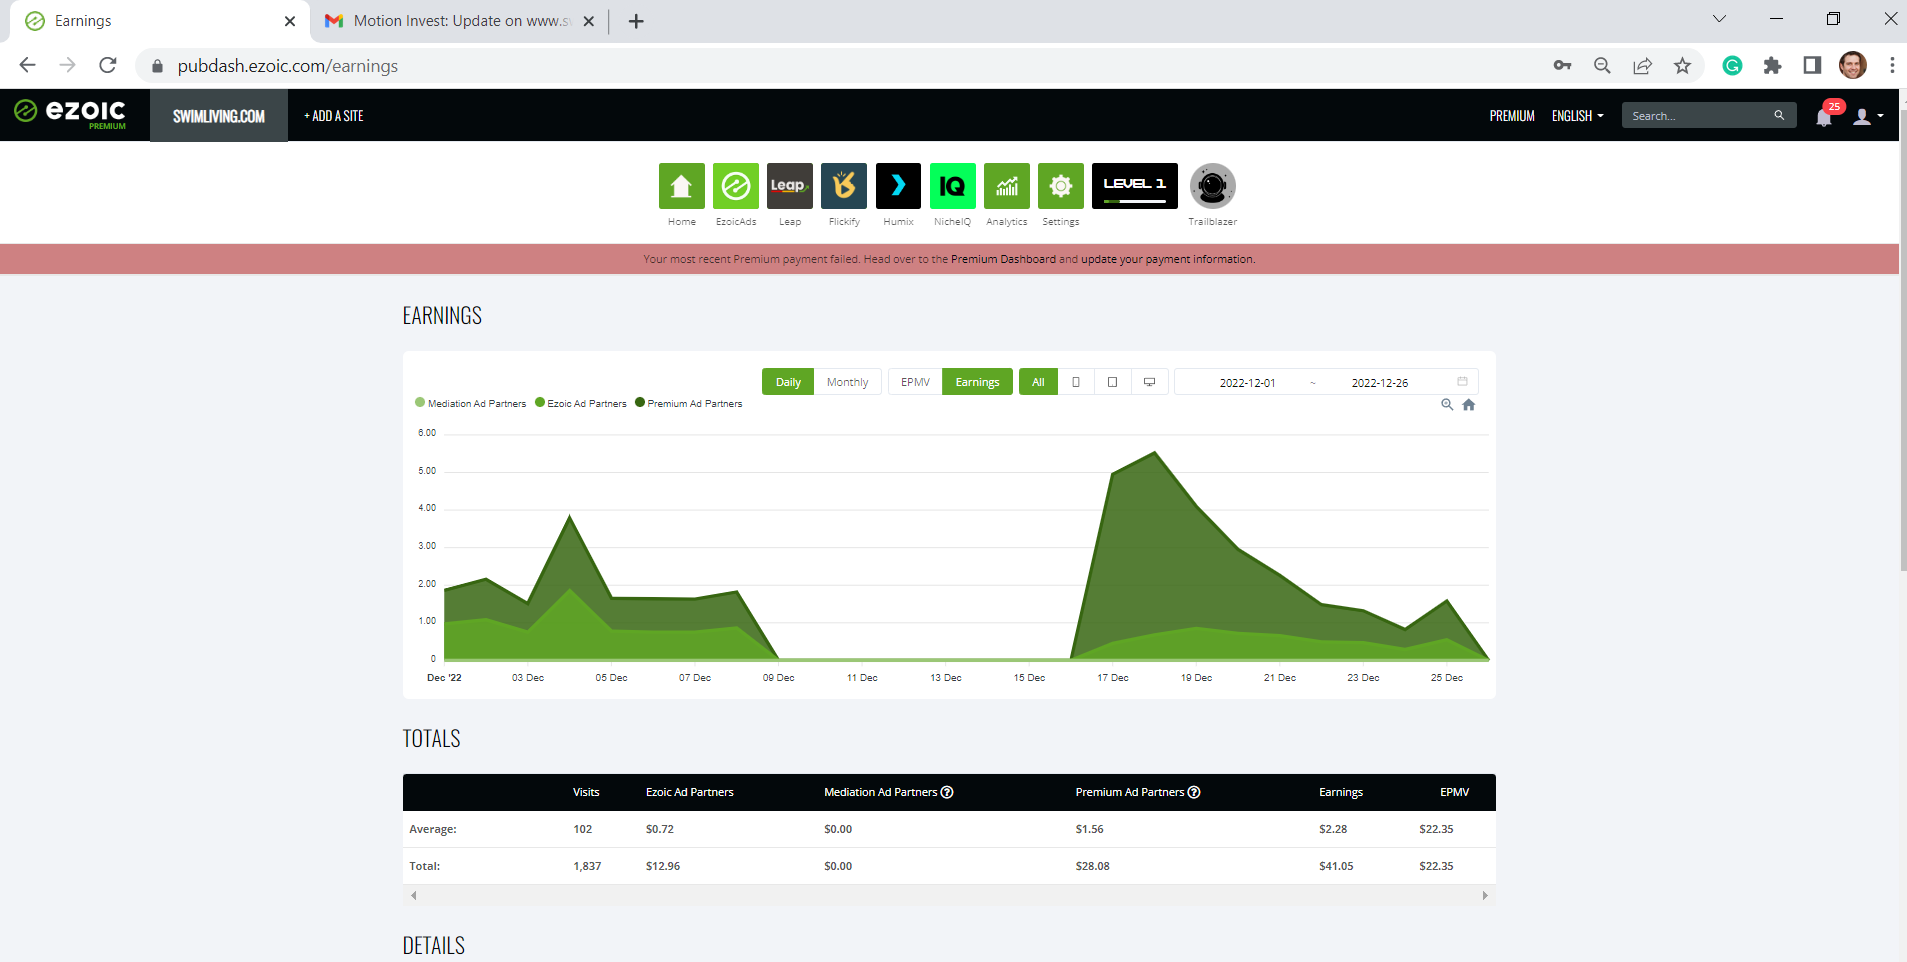Open the Leap app icon
Viewport: 1907px width, 962px height.
pos(790,186)
